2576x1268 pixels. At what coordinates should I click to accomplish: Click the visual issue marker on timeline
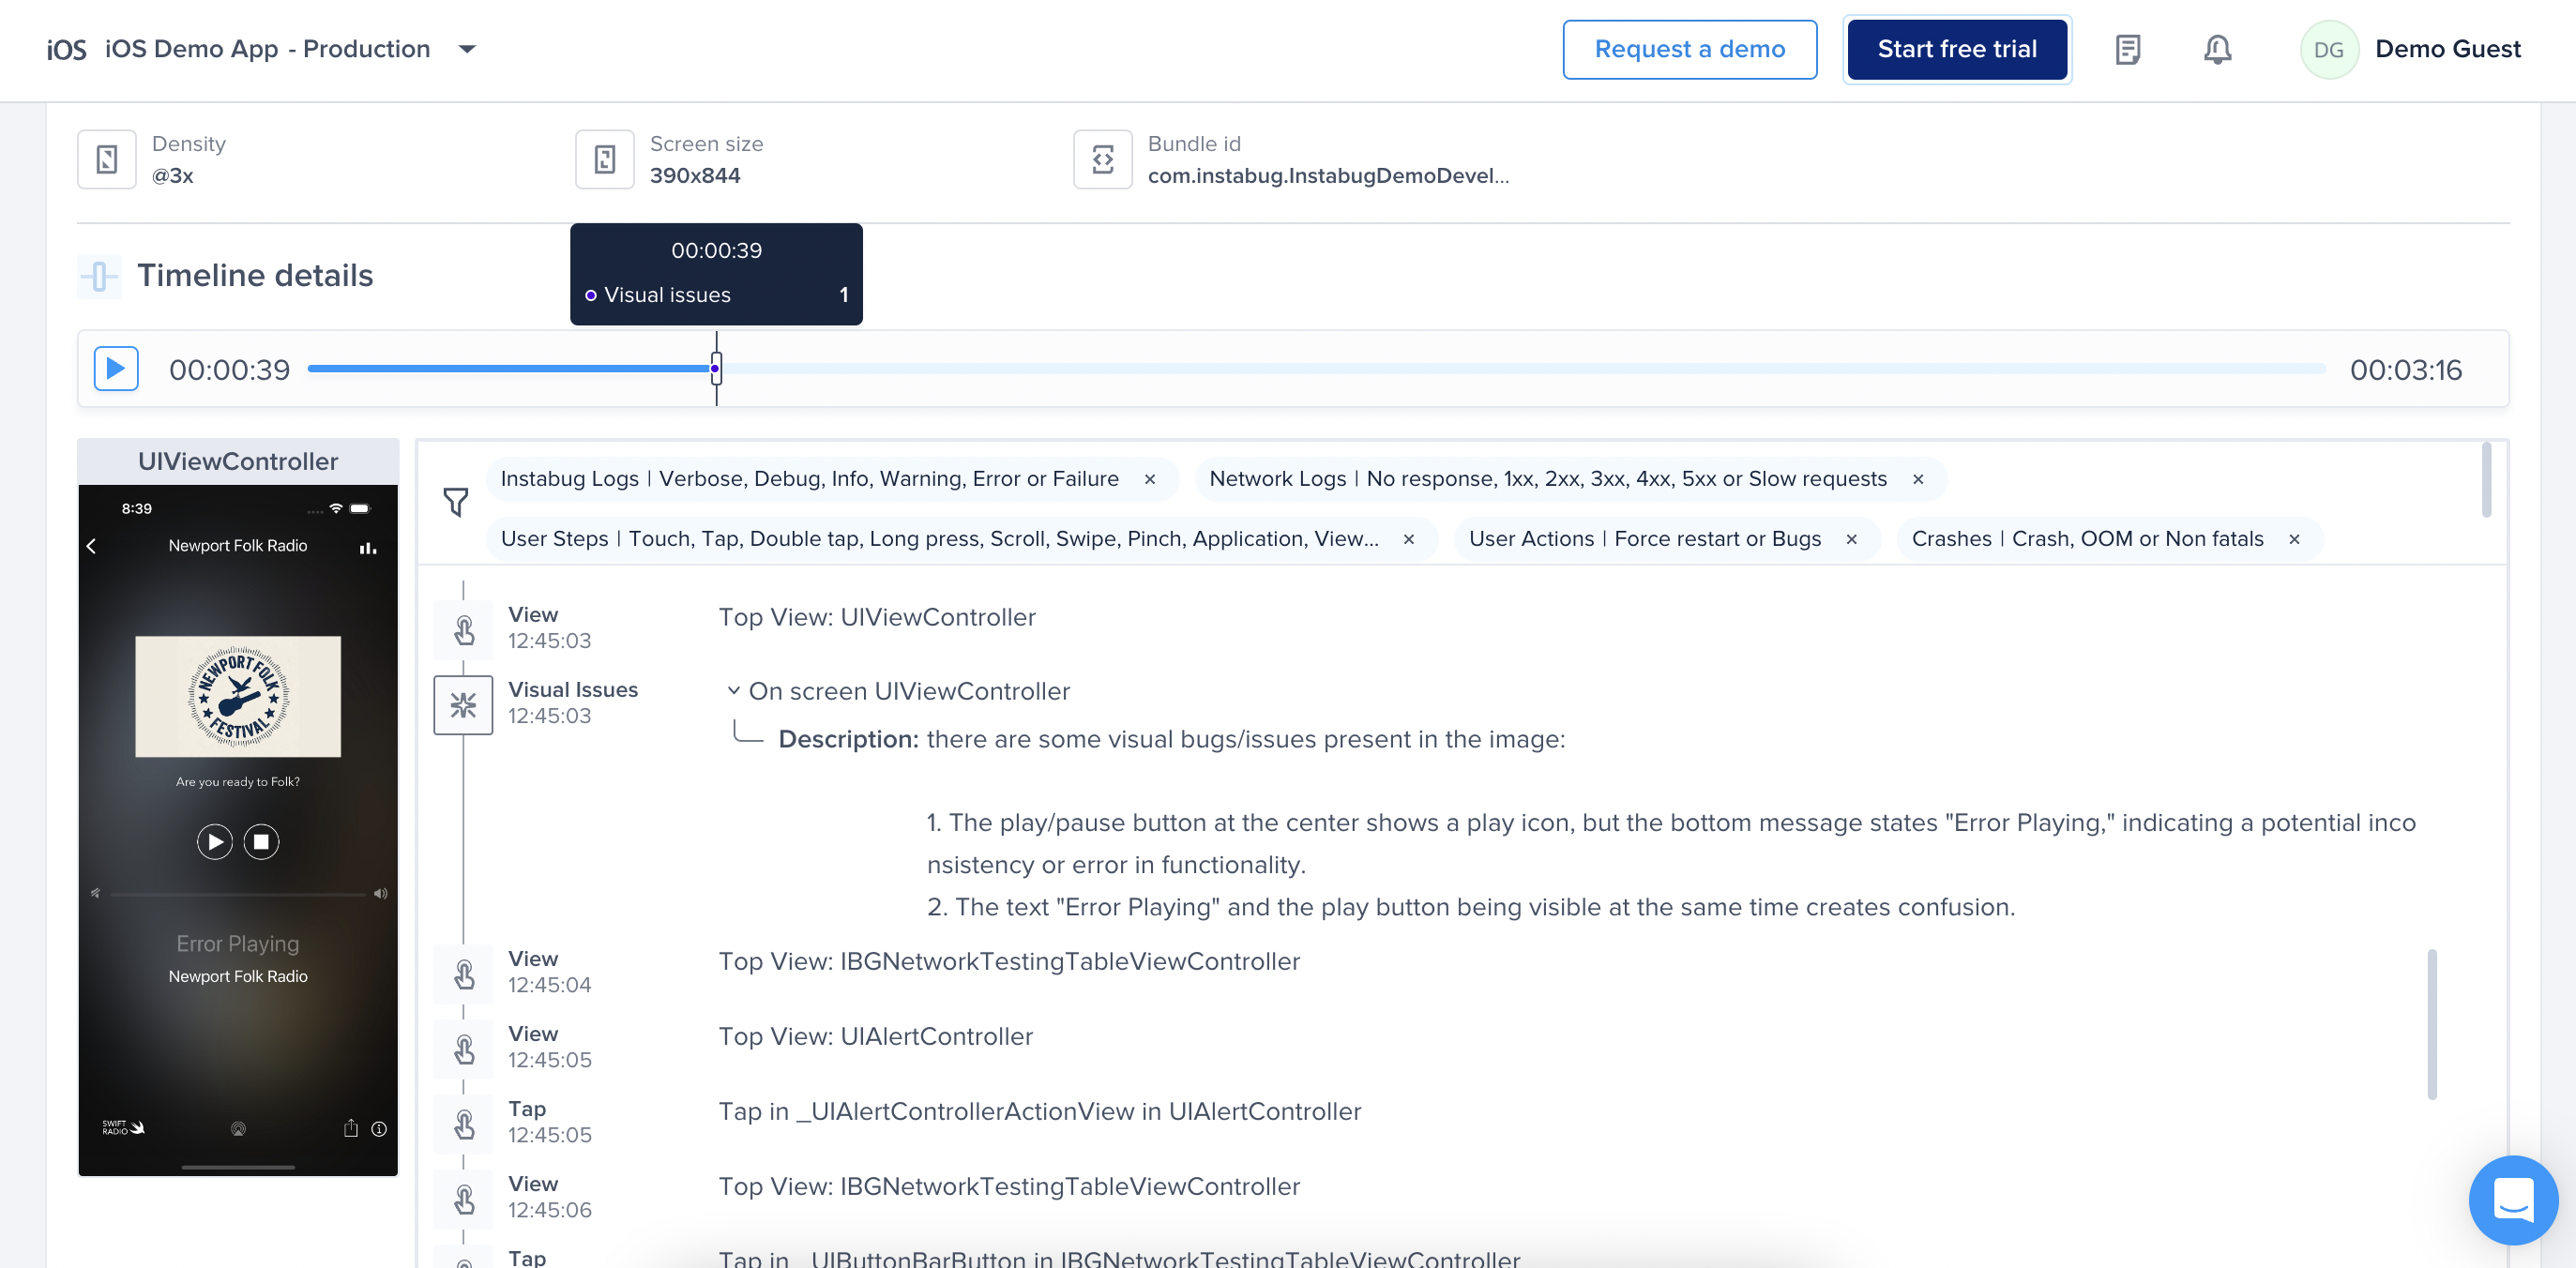click(716, 369)
